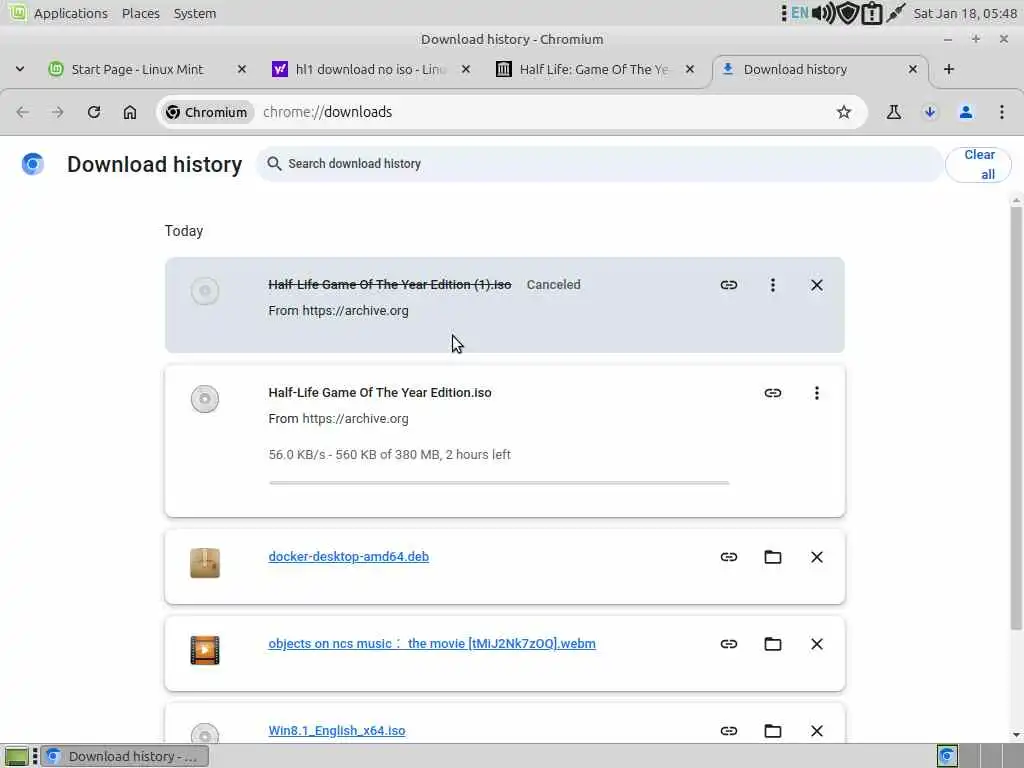This screenshot has height=768, width=1024.
Task: Show docker-desktop-amd64.deb in folder
Action: [773, 557]
